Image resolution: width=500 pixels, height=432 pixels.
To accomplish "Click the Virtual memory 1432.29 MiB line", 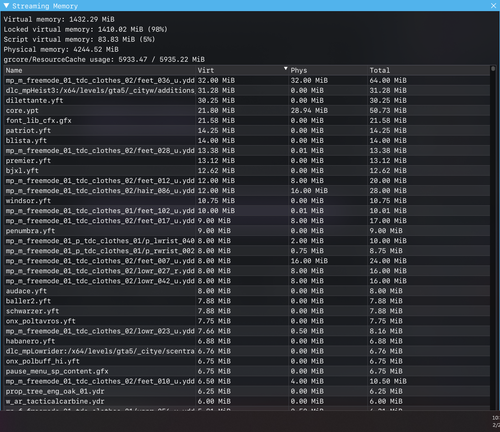I will [x=59, y=19].
